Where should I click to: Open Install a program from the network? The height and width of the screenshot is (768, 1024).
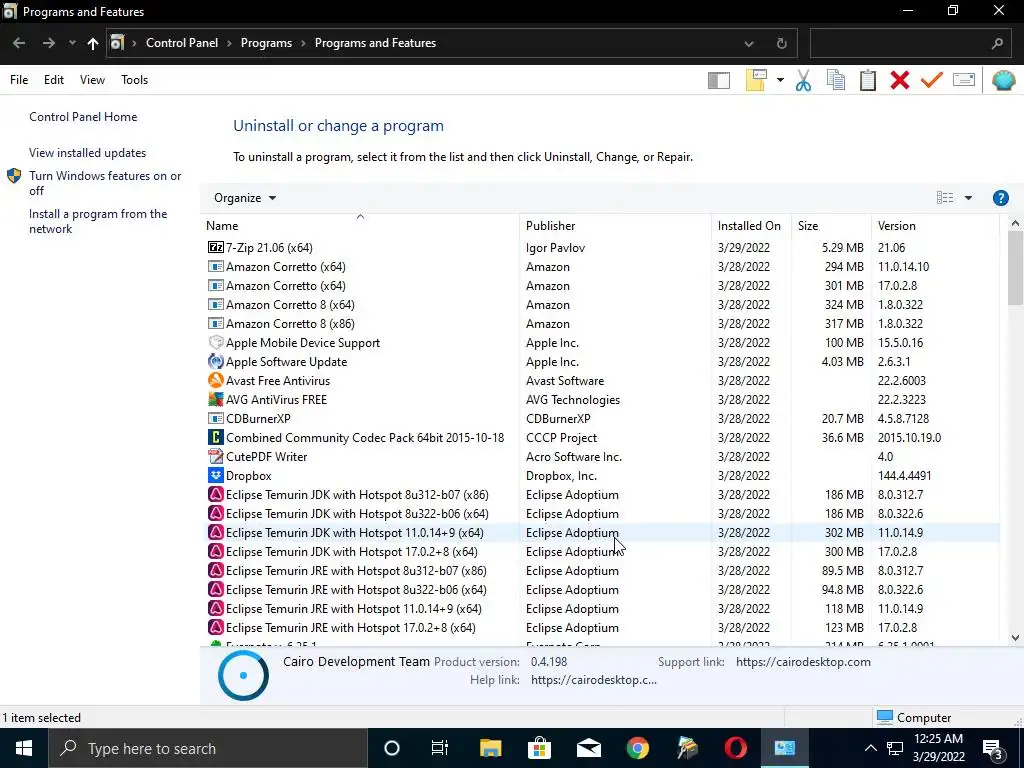click(98, 221)
